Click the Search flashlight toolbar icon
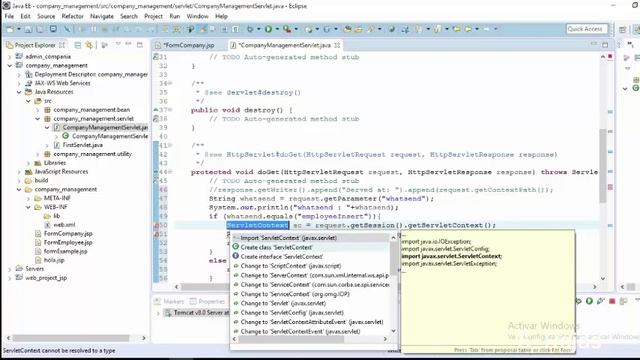 pyautogui.click(x=370, y=29)
